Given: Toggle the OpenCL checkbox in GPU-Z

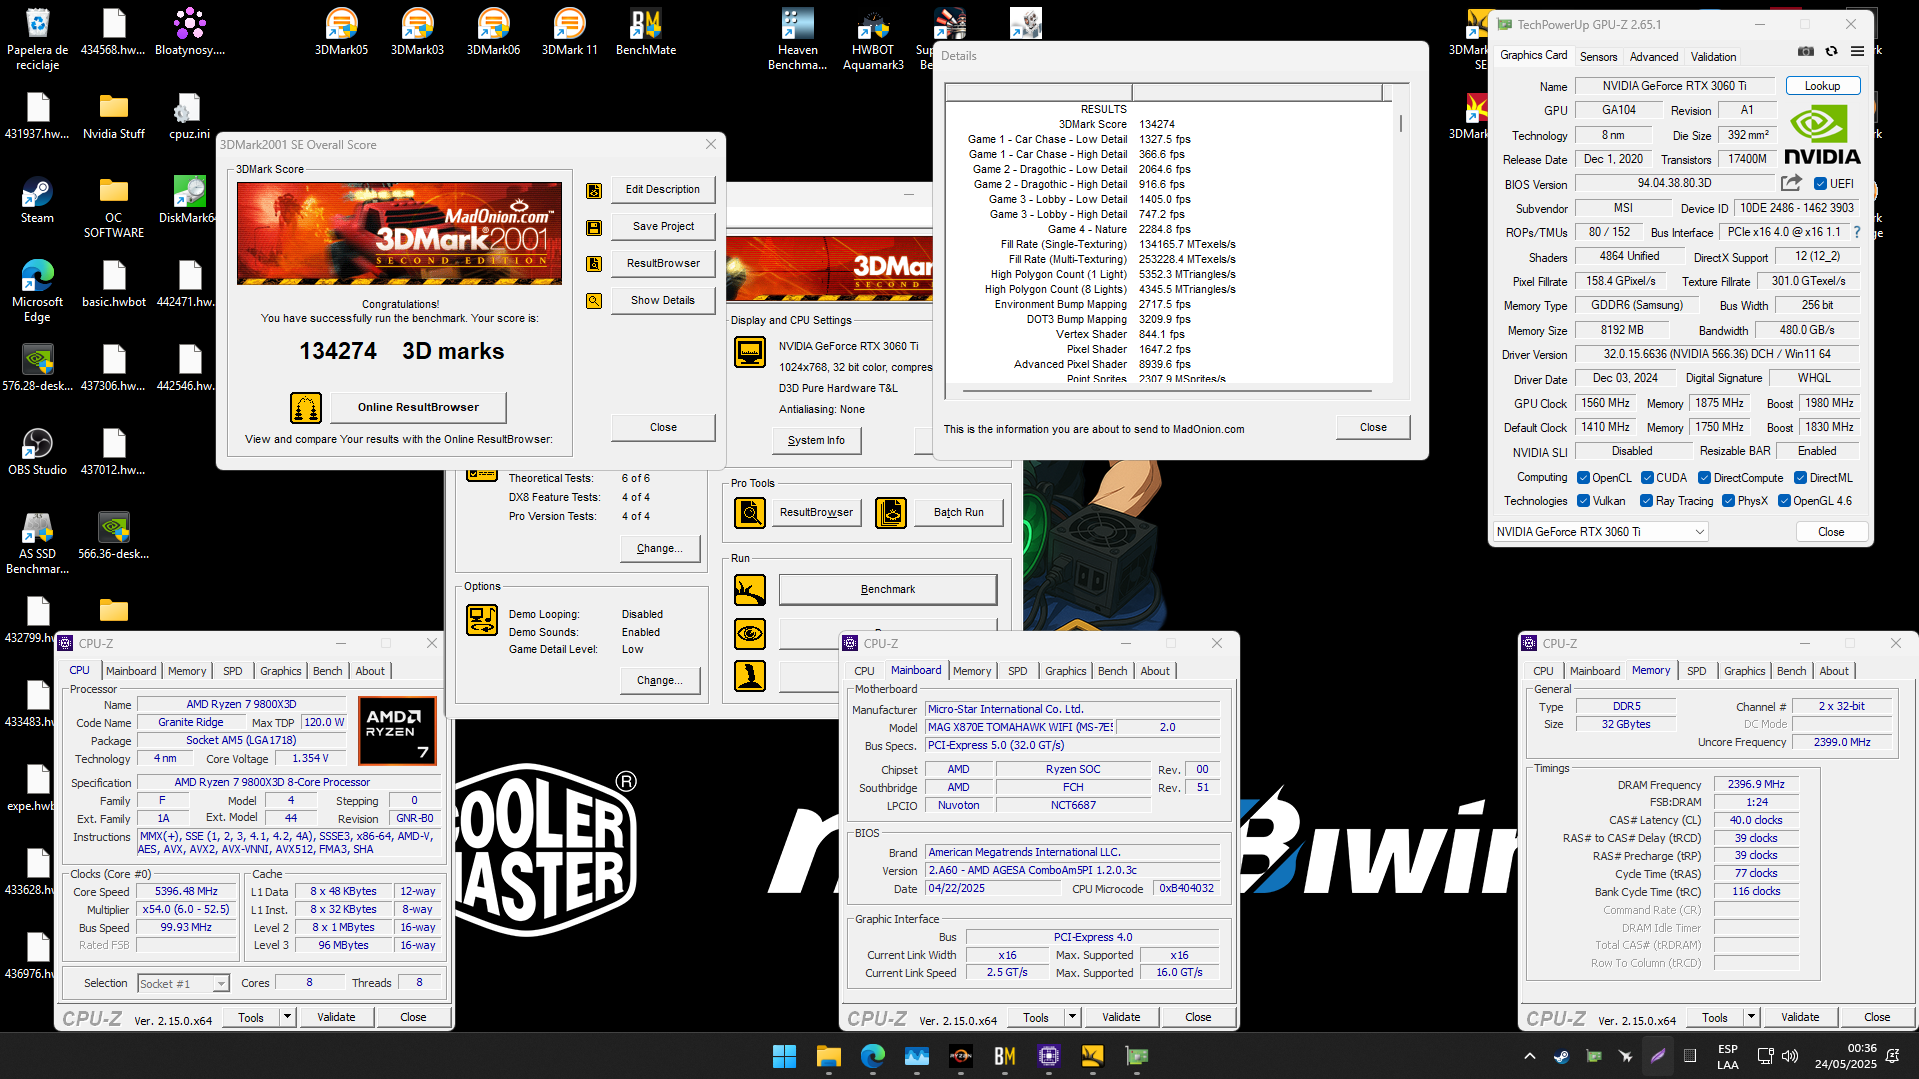Looking at the screenshot, I should click(x=1583, y=478).
